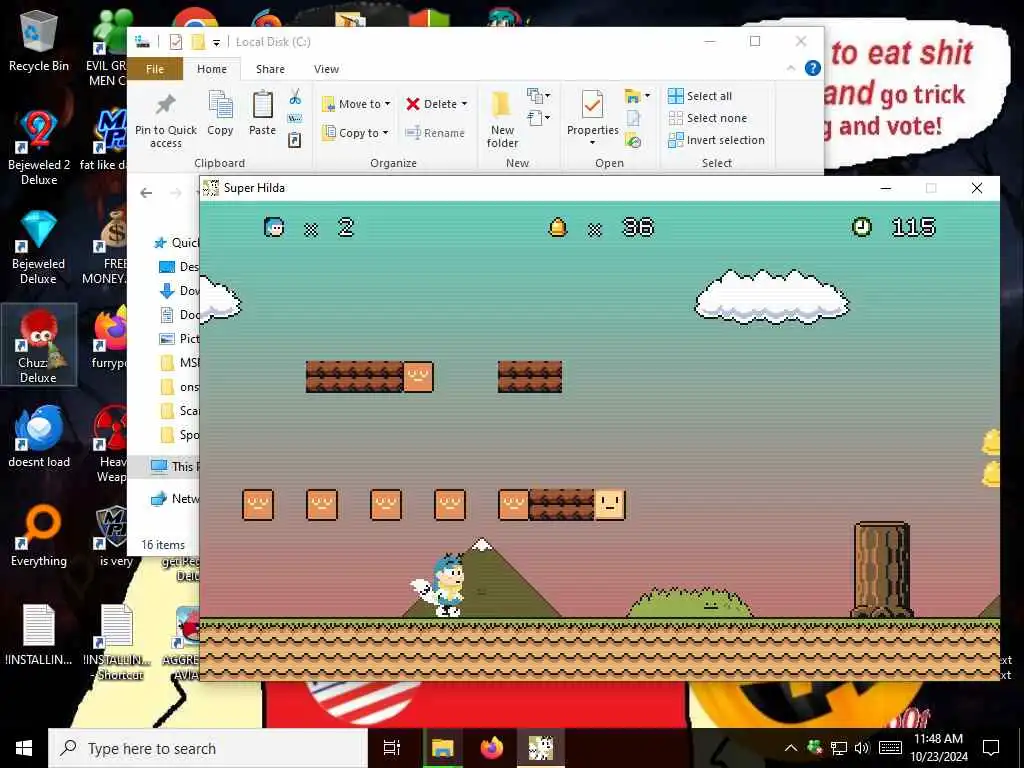Open the Bejeweled Deluxe diamond shortcut
This screenshot has height=768, width=1024.
click(39, 247)
